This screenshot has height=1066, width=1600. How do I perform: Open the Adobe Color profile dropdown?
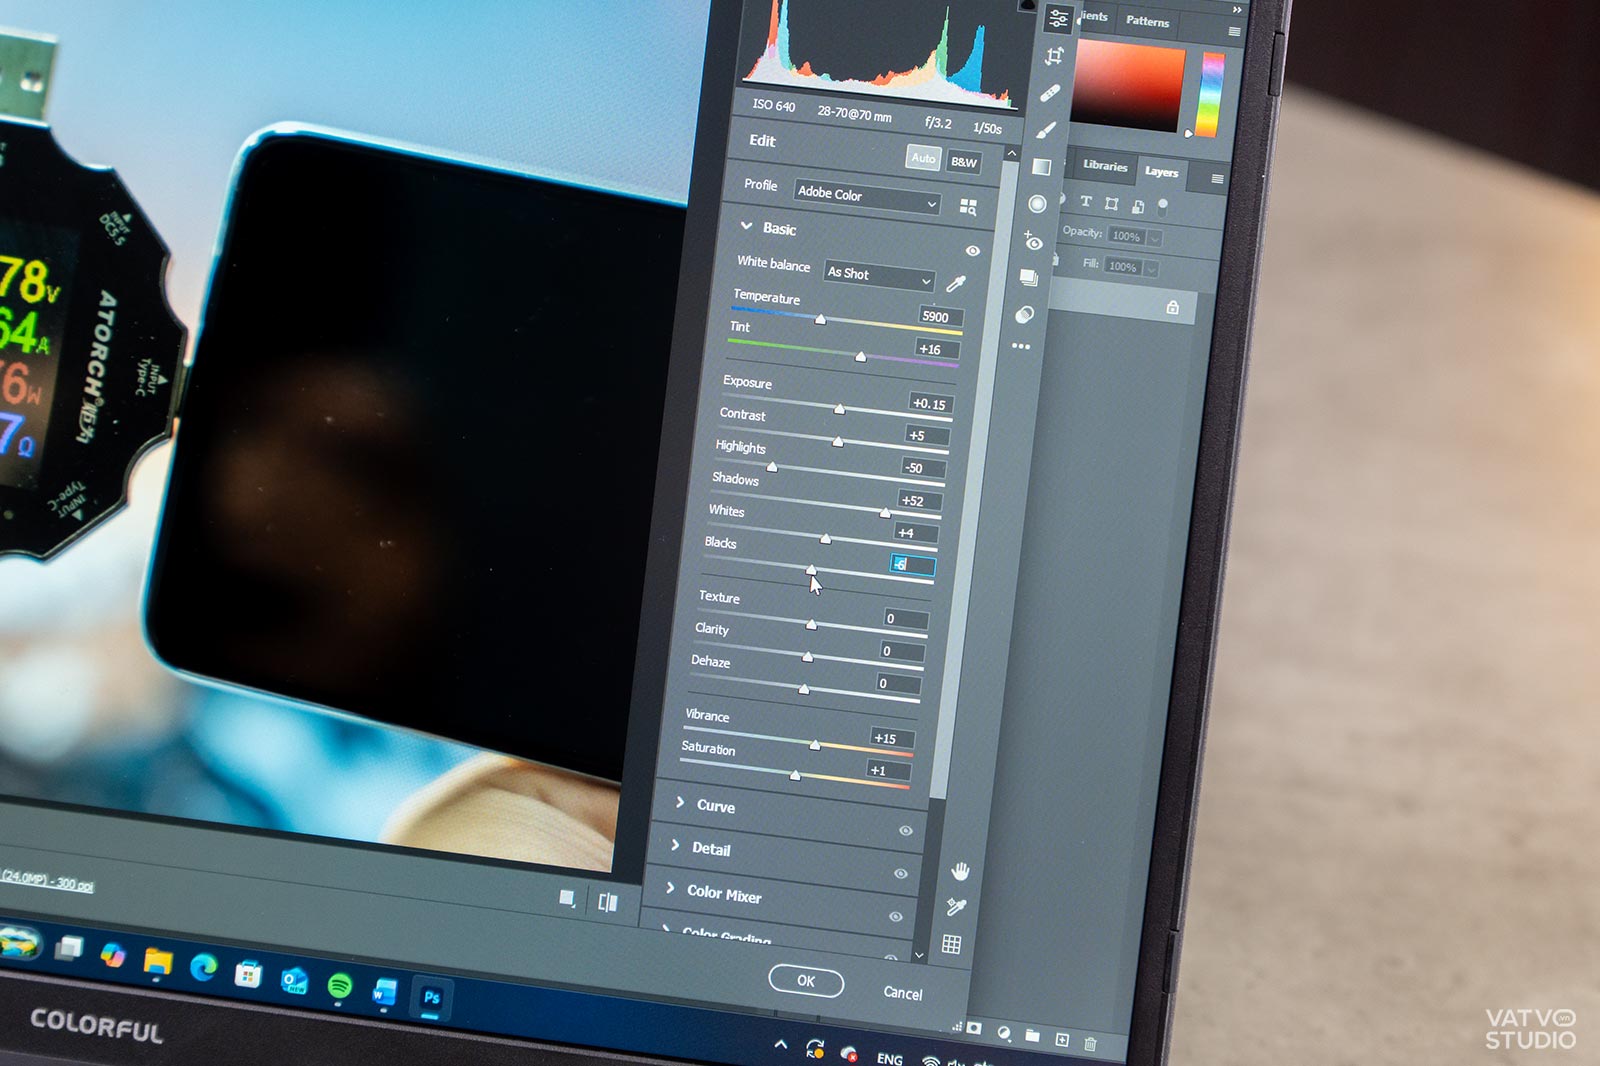coord(867,197)
